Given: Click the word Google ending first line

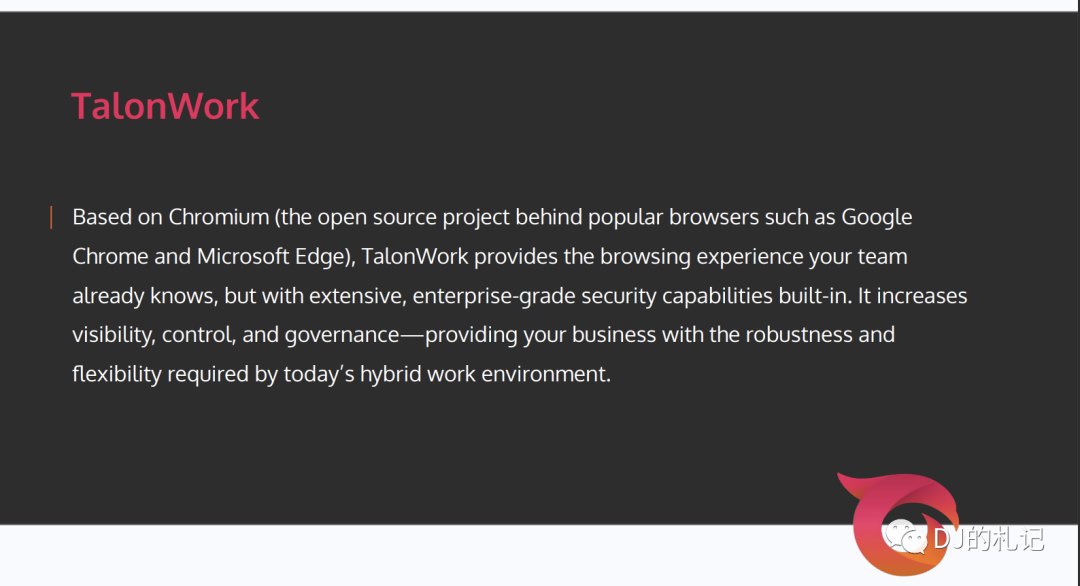Looking at the screenshot, I should [877, 218].
